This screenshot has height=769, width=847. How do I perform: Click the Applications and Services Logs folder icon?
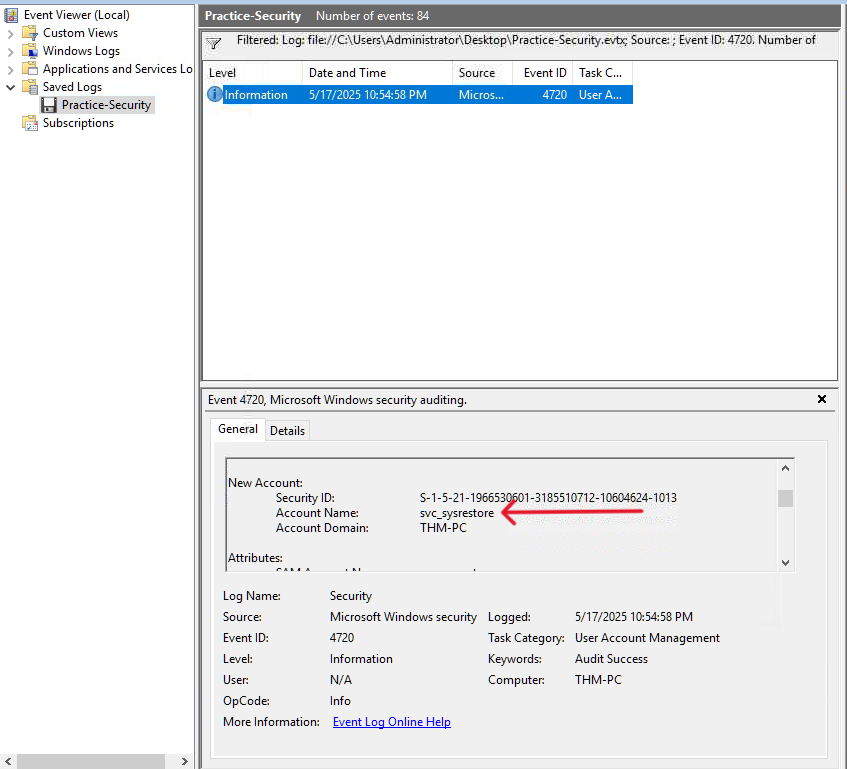[30, 69]
